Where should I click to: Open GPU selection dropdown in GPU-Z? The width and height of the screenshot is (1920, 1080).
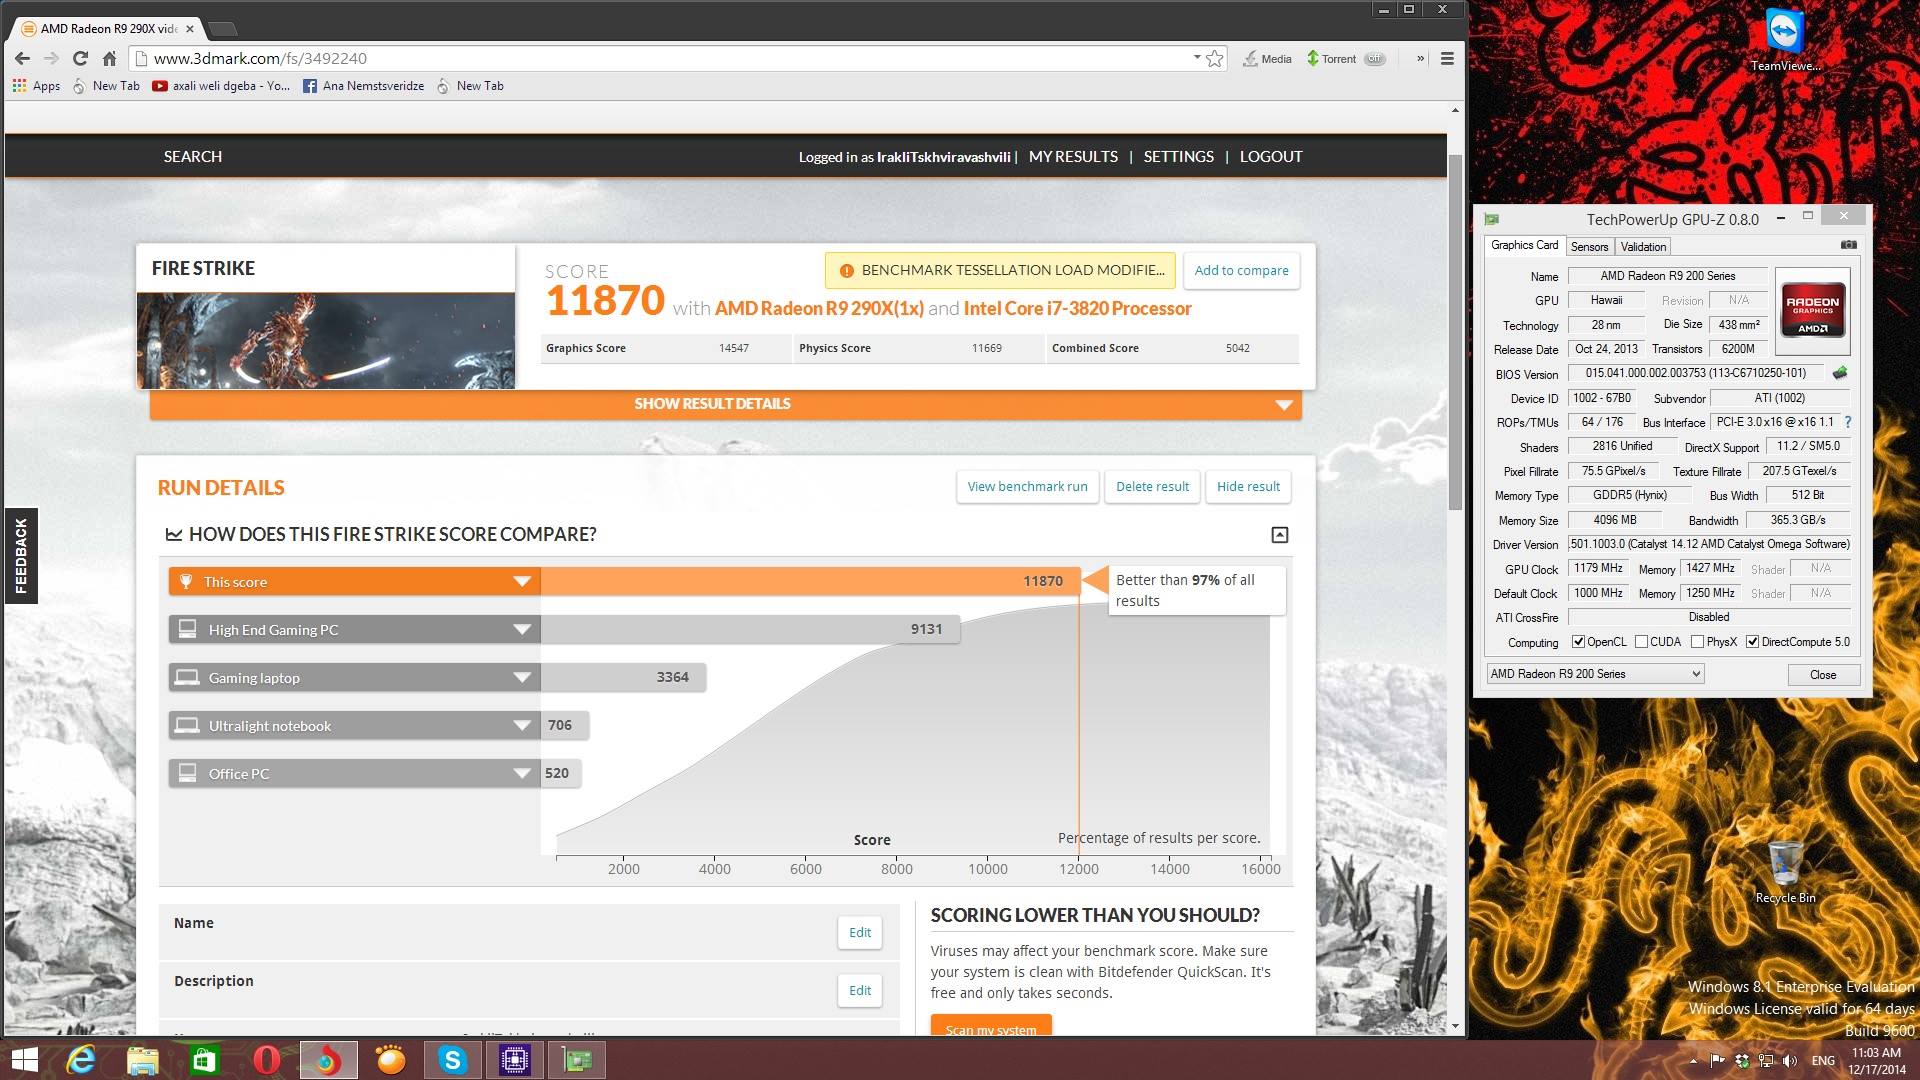point(1595,674)
